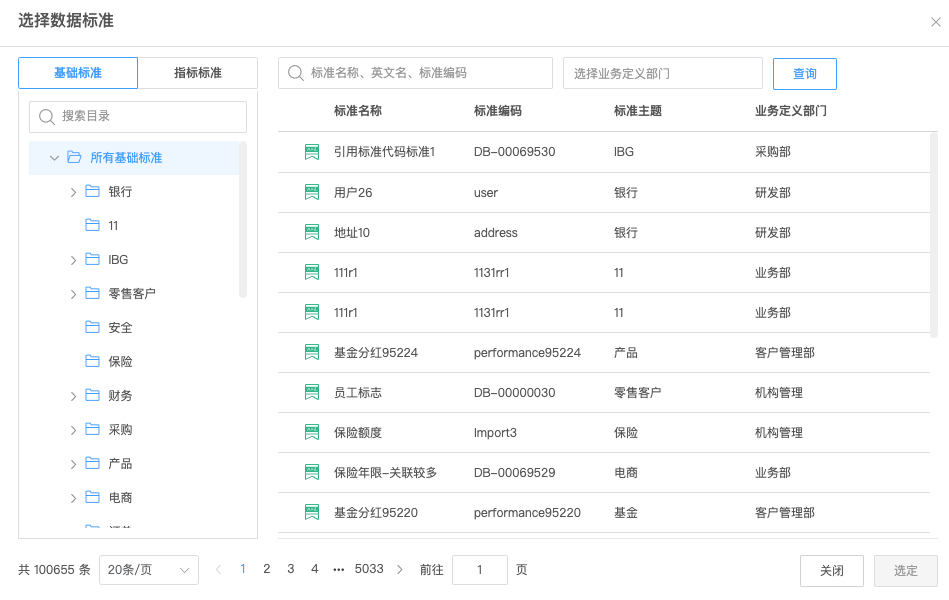Click the search icon in 搜索目录 box
949x600 pixels.
click(47, 116)
